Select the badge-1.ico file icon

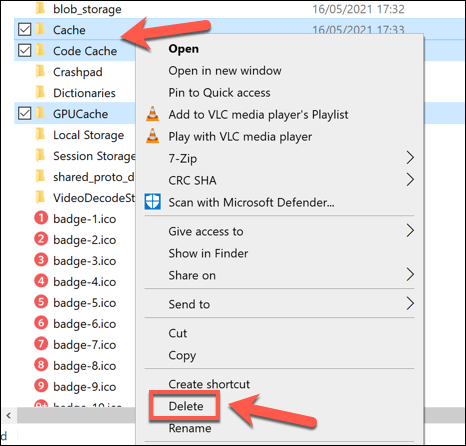coord(41,218)
